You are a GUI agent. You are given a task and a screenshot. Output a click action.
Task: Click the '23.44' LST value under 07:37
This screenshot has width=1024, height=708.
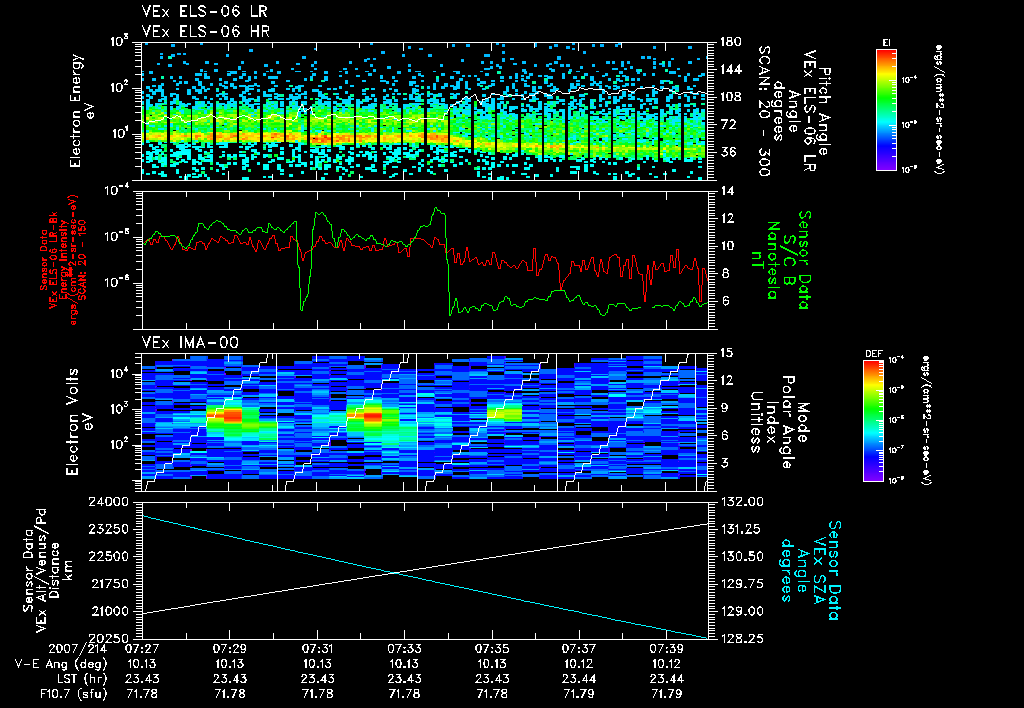pyautogui.click(x=579, y=679)
